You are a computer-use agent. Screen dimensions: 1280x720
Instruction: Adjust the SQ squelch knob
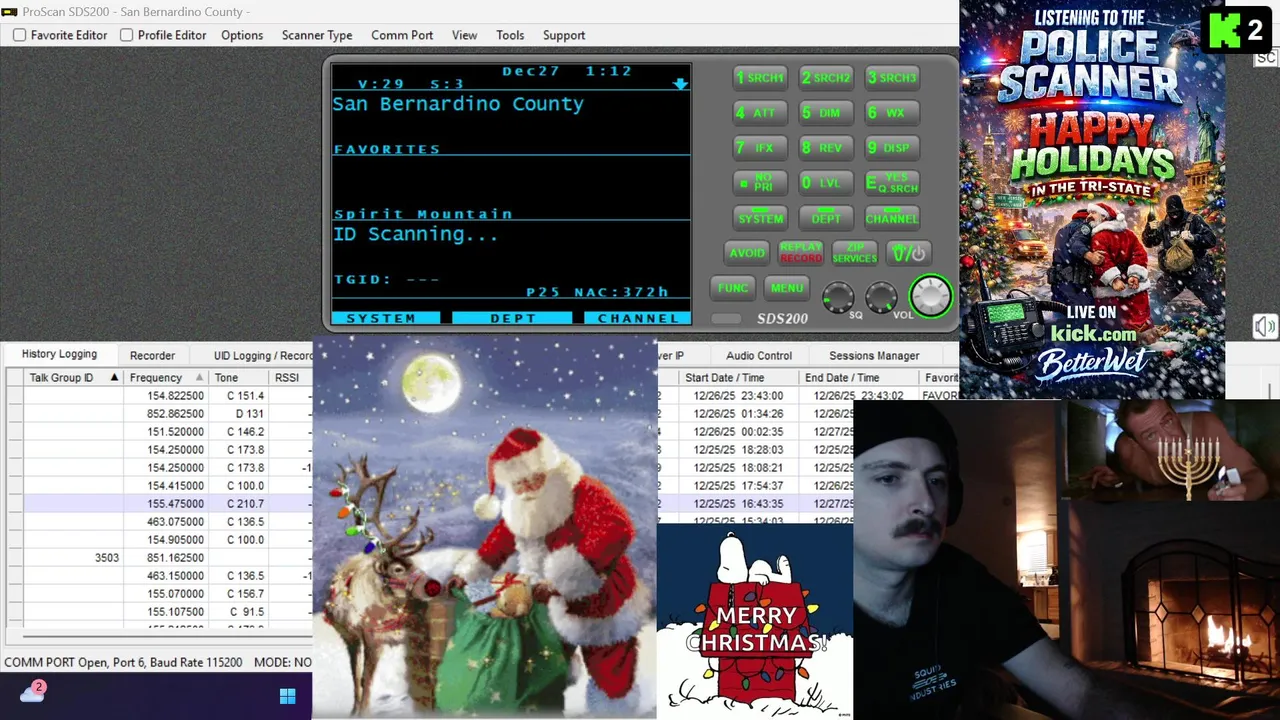pos(838,297)
